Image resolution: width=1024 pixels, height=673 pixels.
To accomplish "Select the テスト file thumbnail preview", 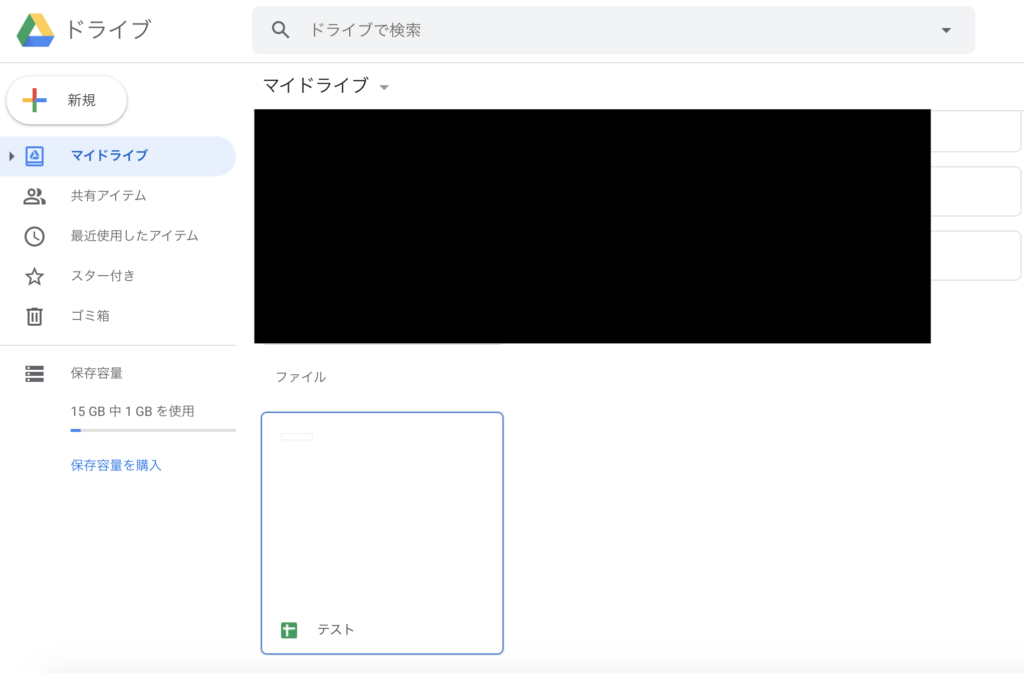I will coord(382,510).
